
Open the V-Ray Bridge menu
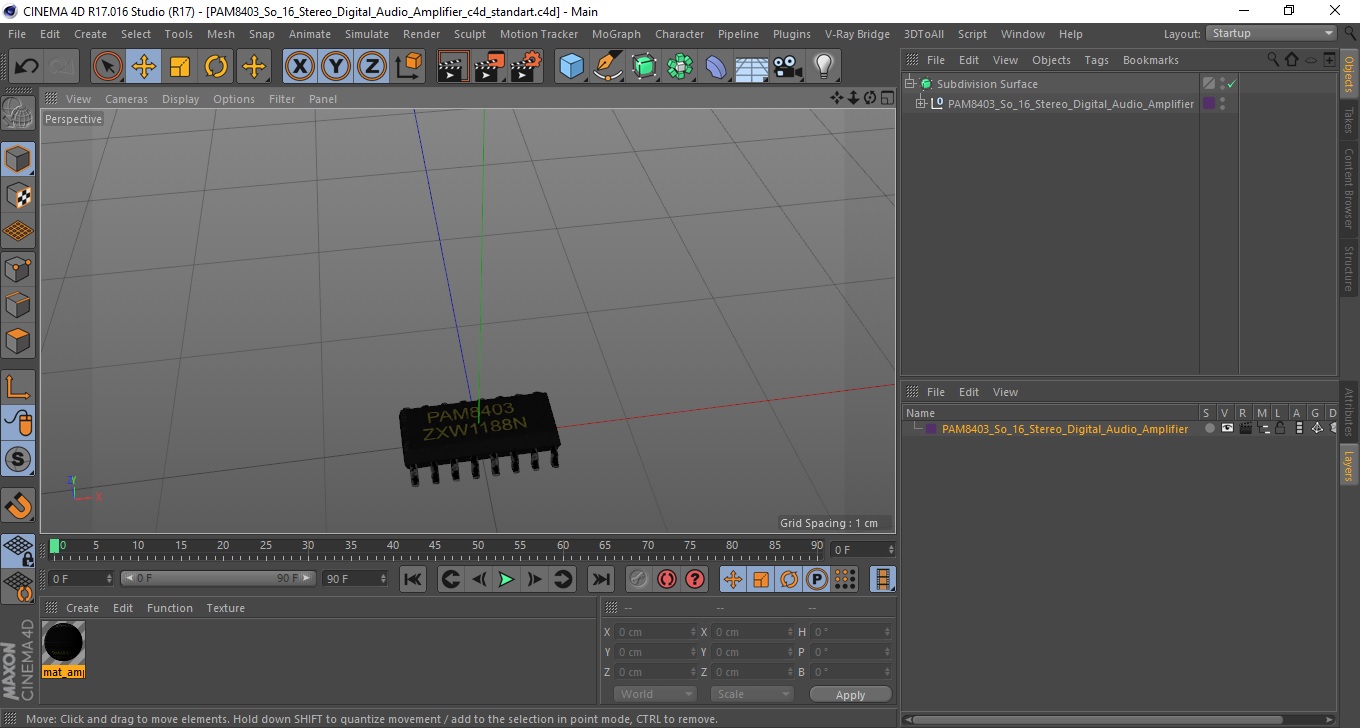857,34
